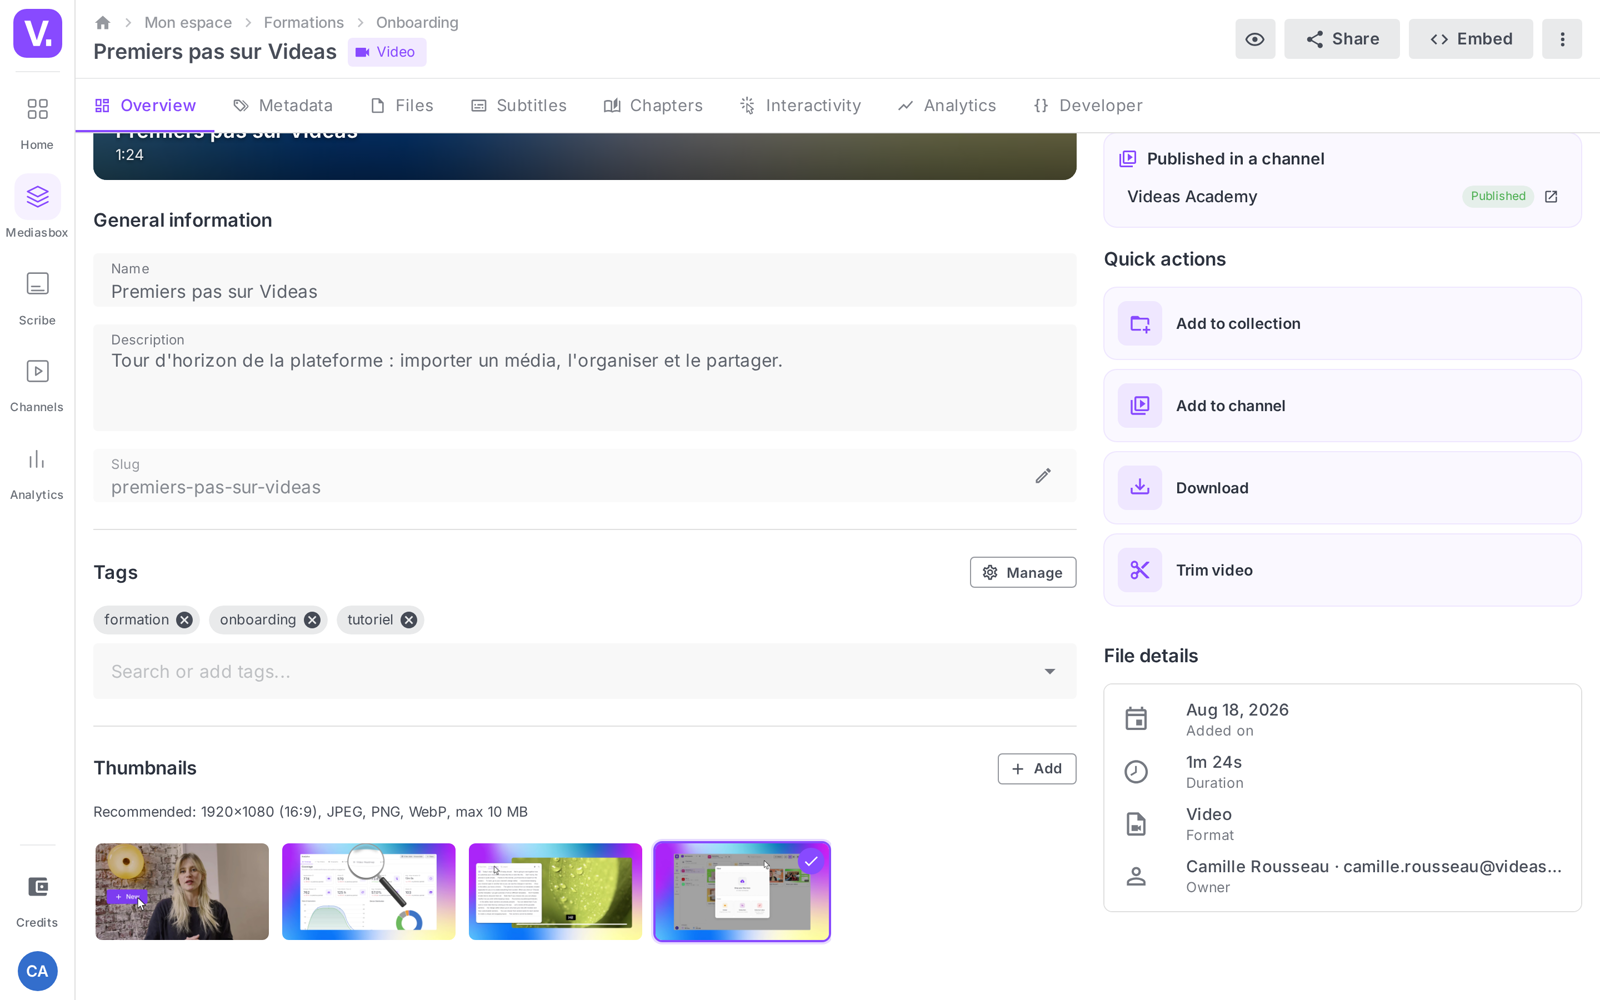
Task: Click Add thumbnail button
Action: (1037, 769)
